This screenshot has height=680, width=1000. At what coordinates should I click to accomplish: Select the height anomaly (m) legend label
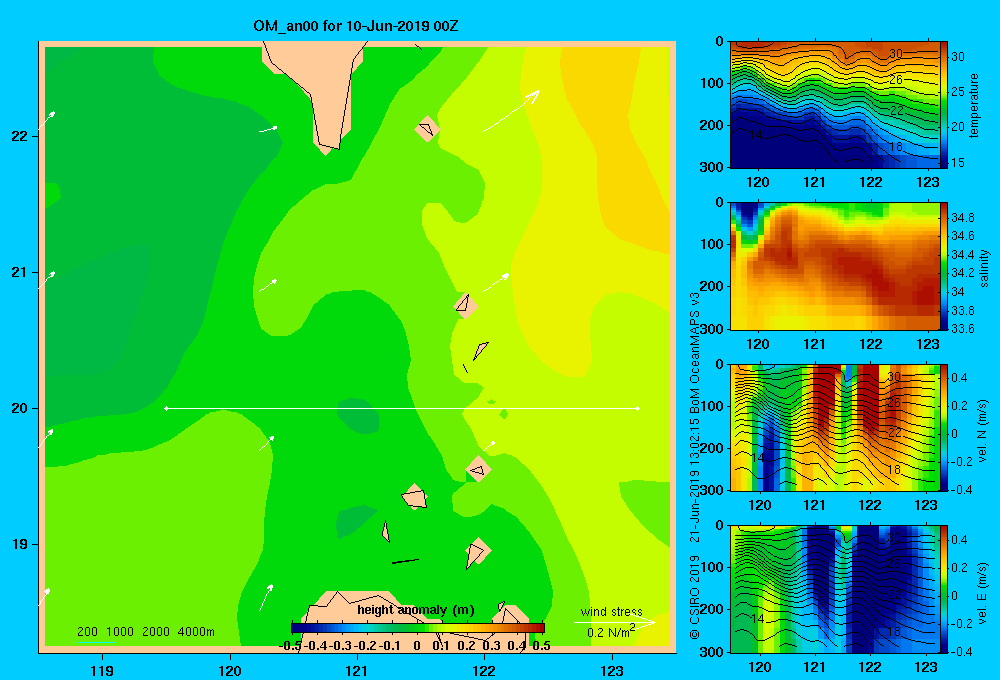(416, 610)
